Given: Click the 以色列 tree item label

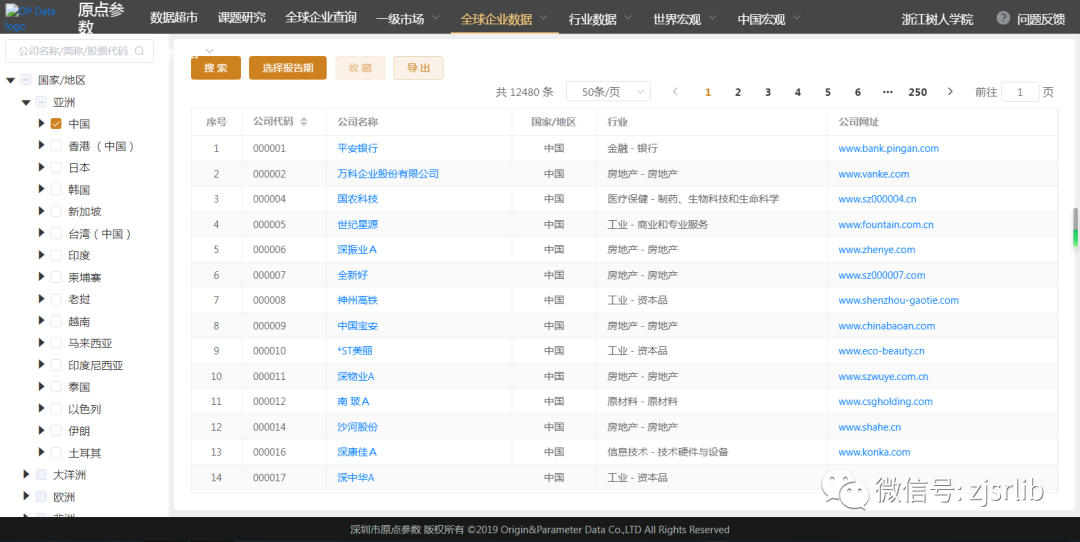Looking at the screenshot, I should click(x=85, y=409).
